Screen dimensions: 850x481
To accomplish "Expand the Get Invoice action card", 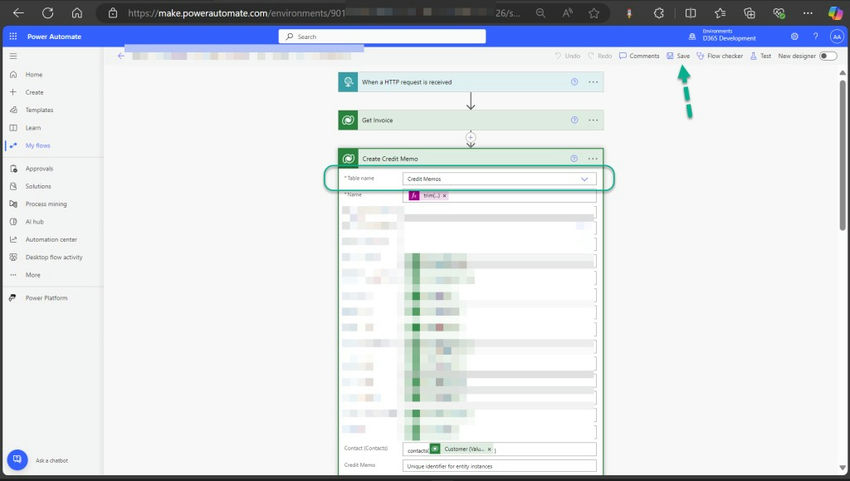I will click(x=471, y=120).
